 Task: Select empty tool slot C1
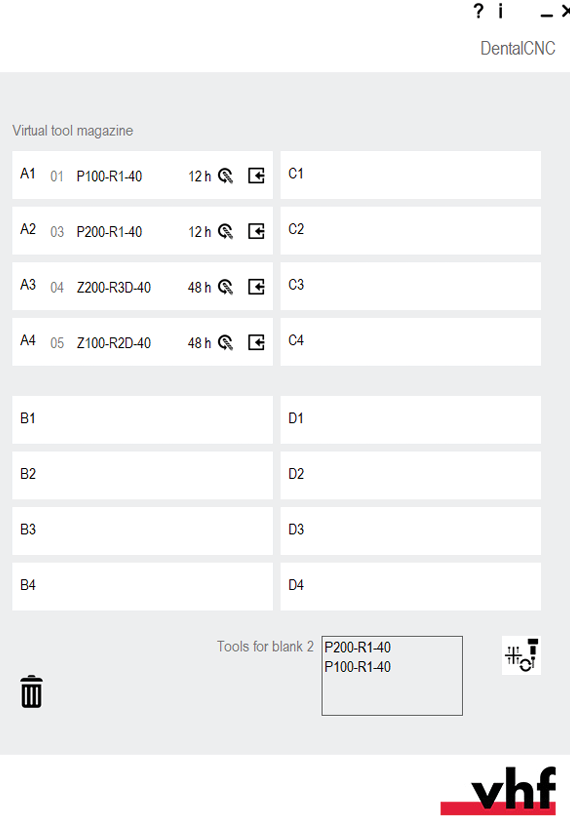411,175
